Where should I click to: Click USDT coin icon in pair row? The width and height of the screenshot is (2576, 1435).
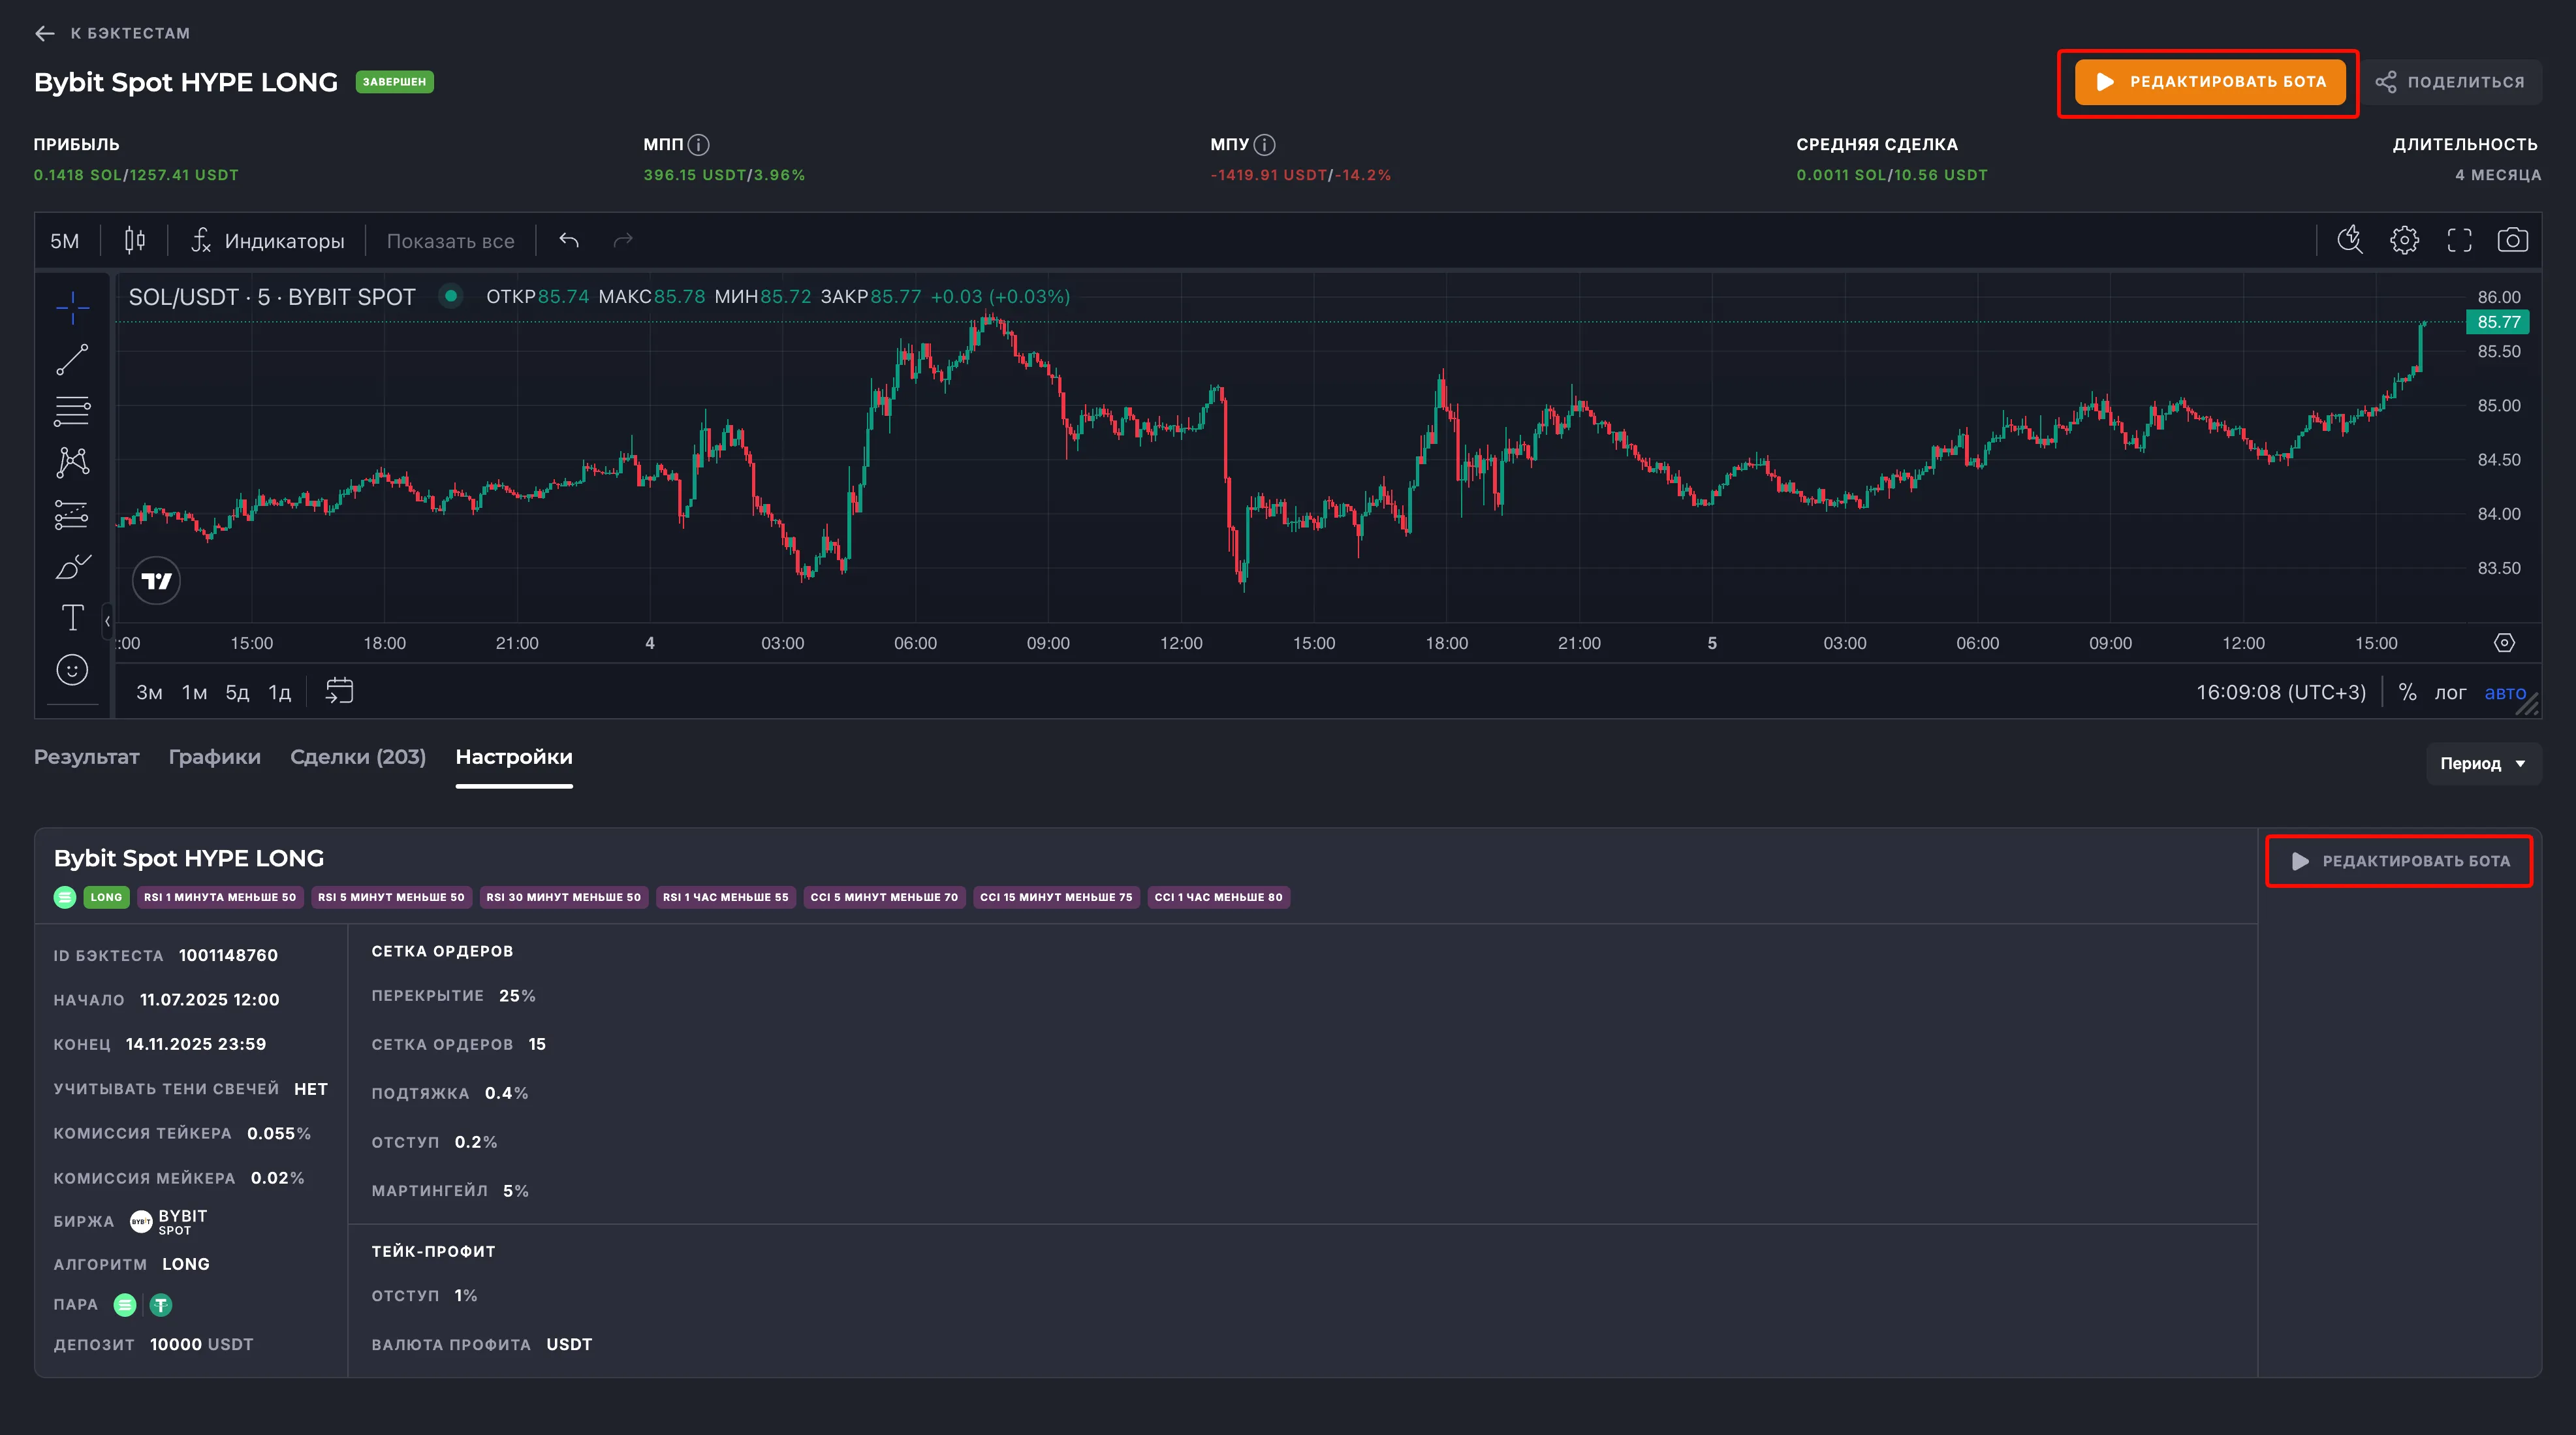161,1305
